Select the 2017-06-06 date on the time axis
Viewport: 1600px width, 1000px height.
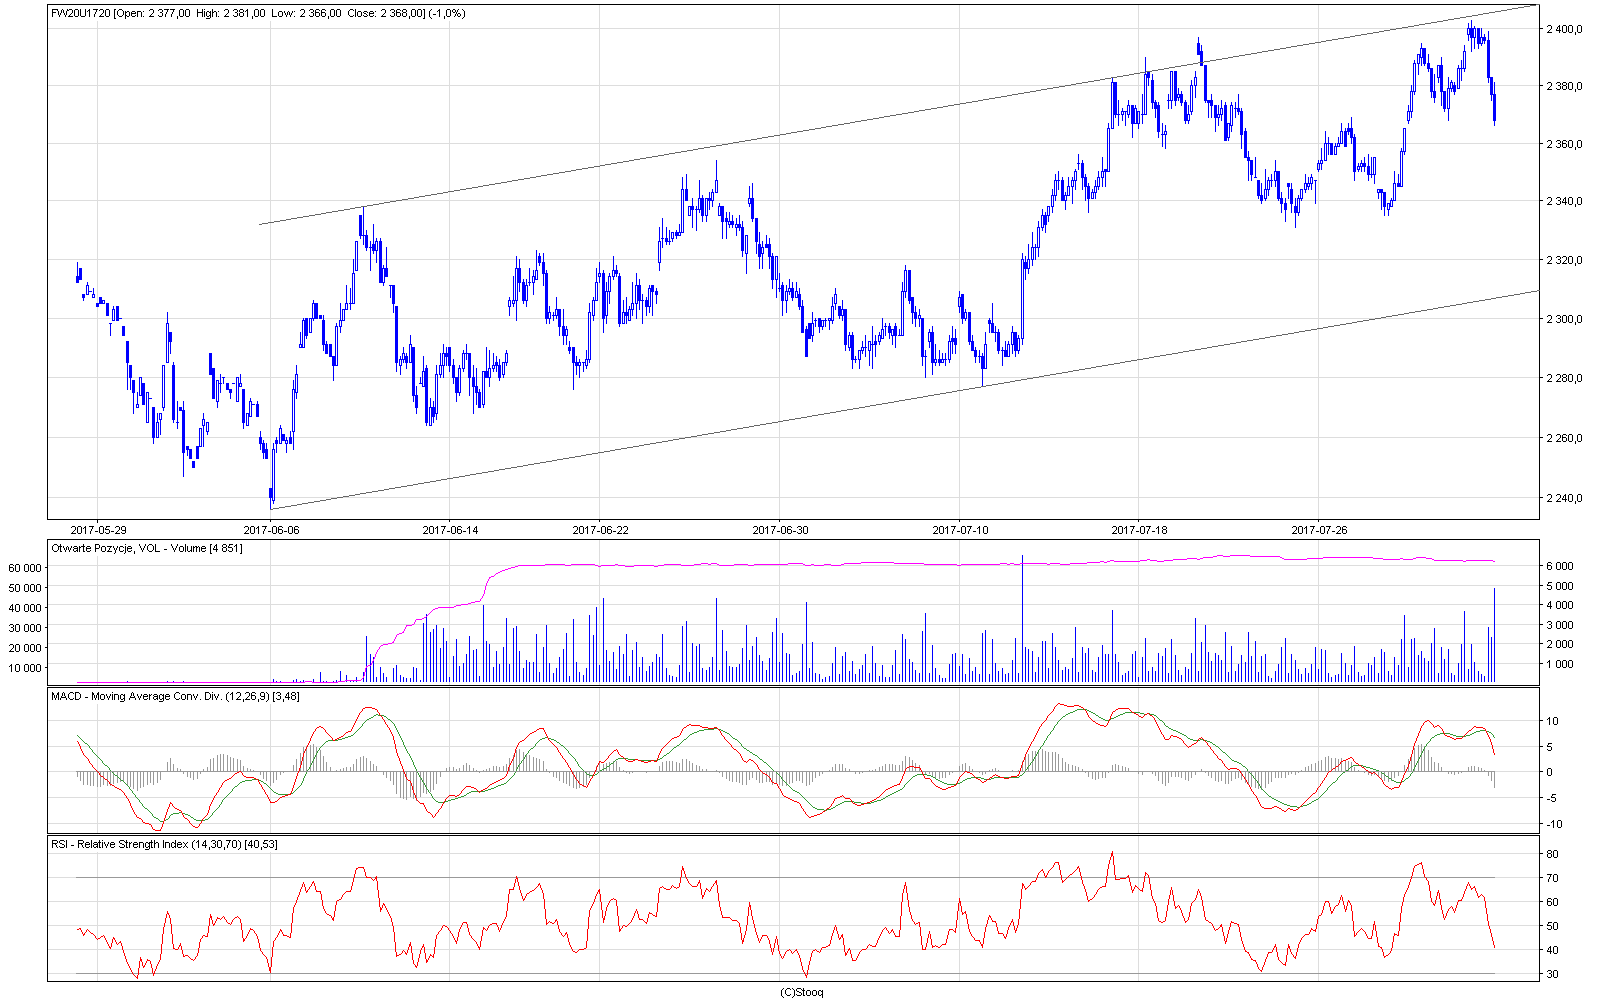pyautogui.click(x=271, y=530)
